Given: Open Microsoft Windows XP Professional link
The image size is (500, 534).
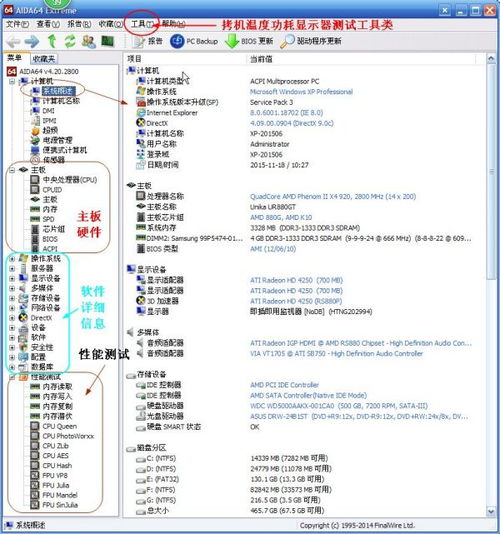Looking at the screenshot, I should point(301,92).
